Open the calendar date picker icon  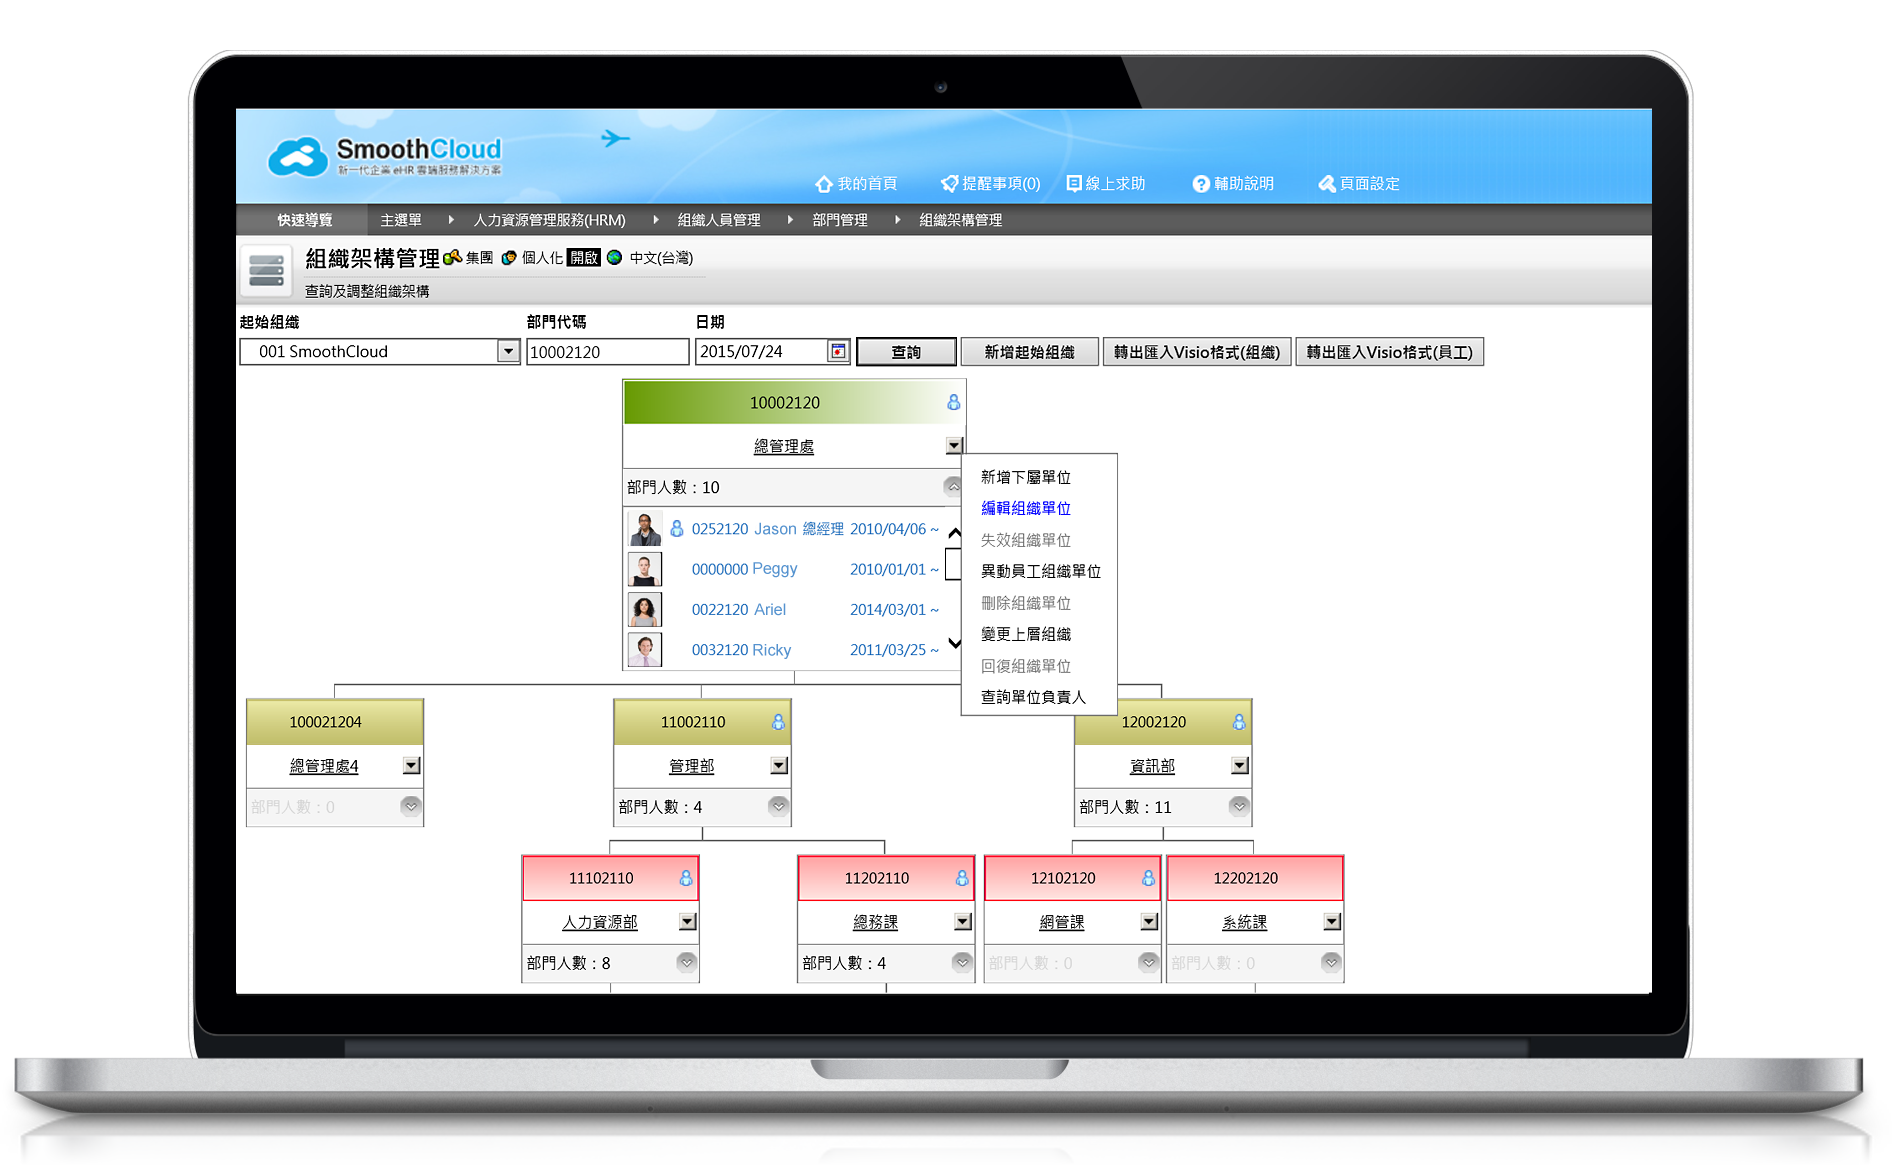click(838, 352)
